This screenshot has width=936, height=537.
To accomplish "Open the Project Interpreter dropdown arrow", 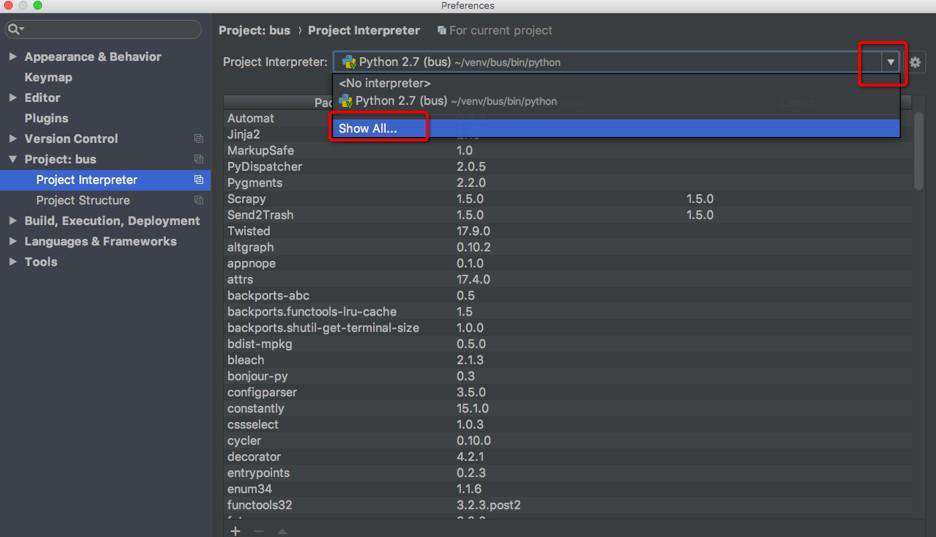I will (x=890, y=62).
